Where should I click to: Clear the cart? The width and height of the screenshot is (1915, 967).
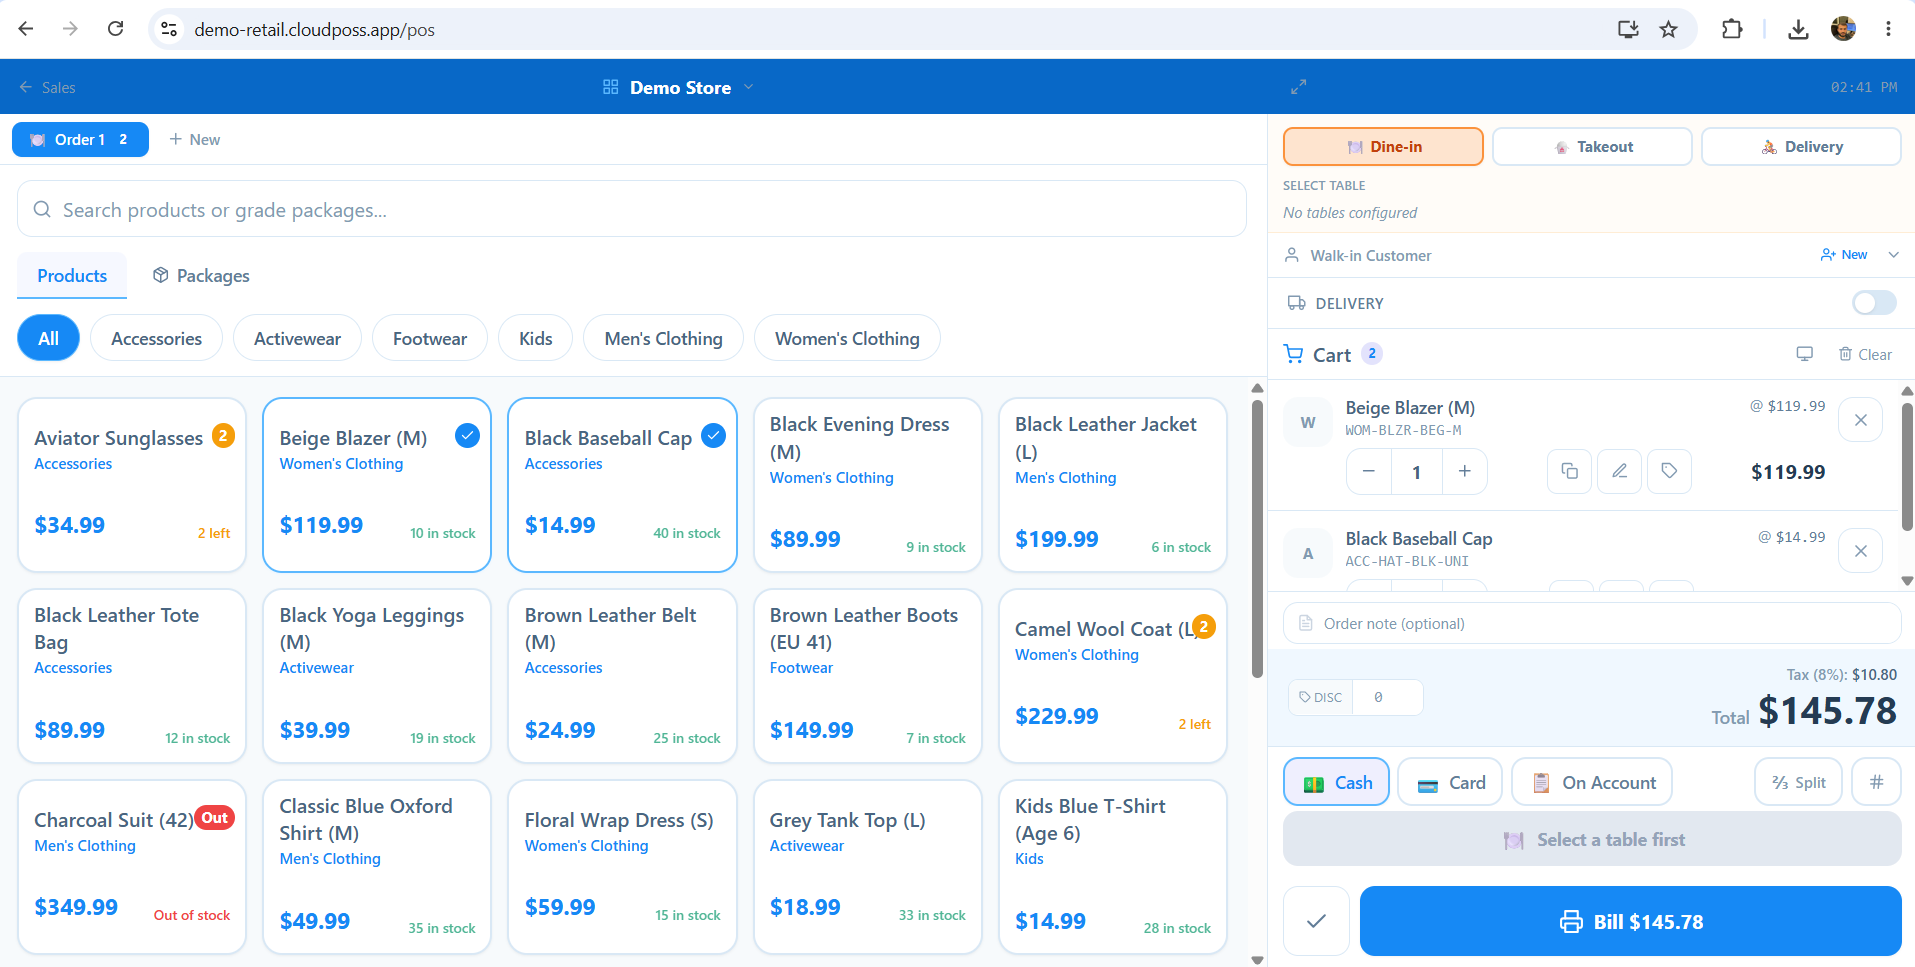(1865, 354)
